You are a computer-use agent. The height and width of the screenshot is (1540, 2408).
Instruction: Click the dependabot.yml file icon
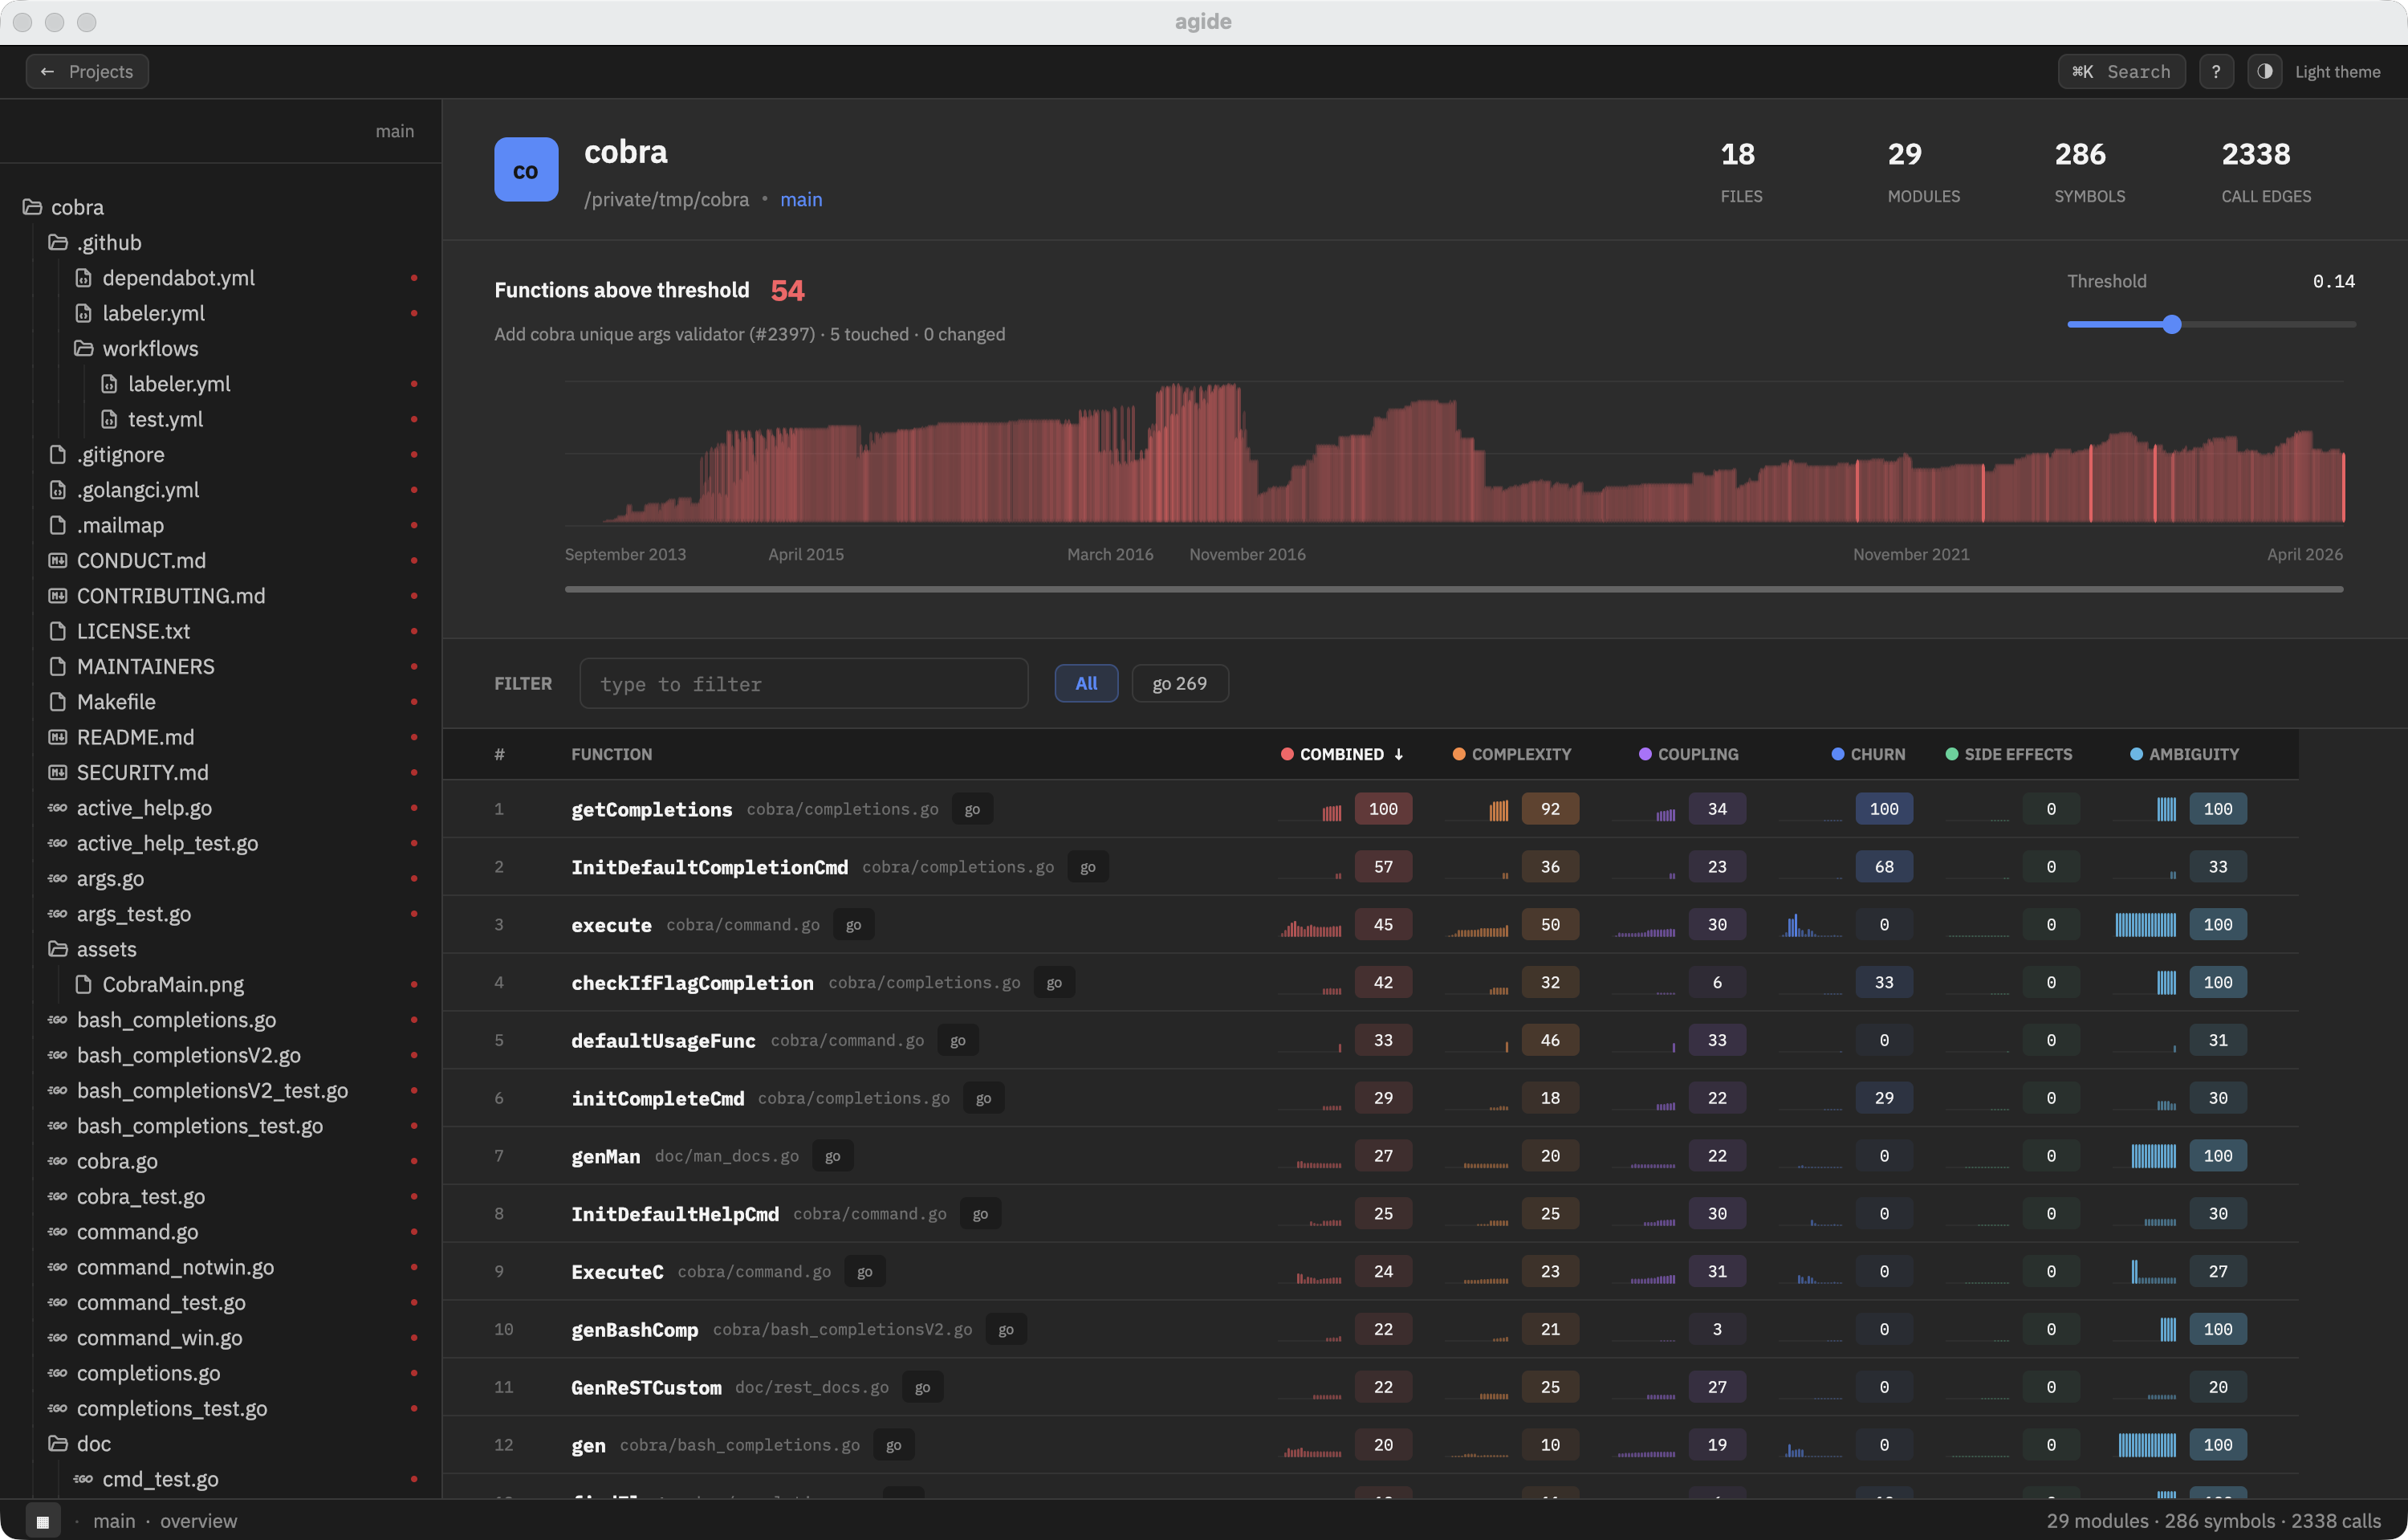(x=84, y=278)
